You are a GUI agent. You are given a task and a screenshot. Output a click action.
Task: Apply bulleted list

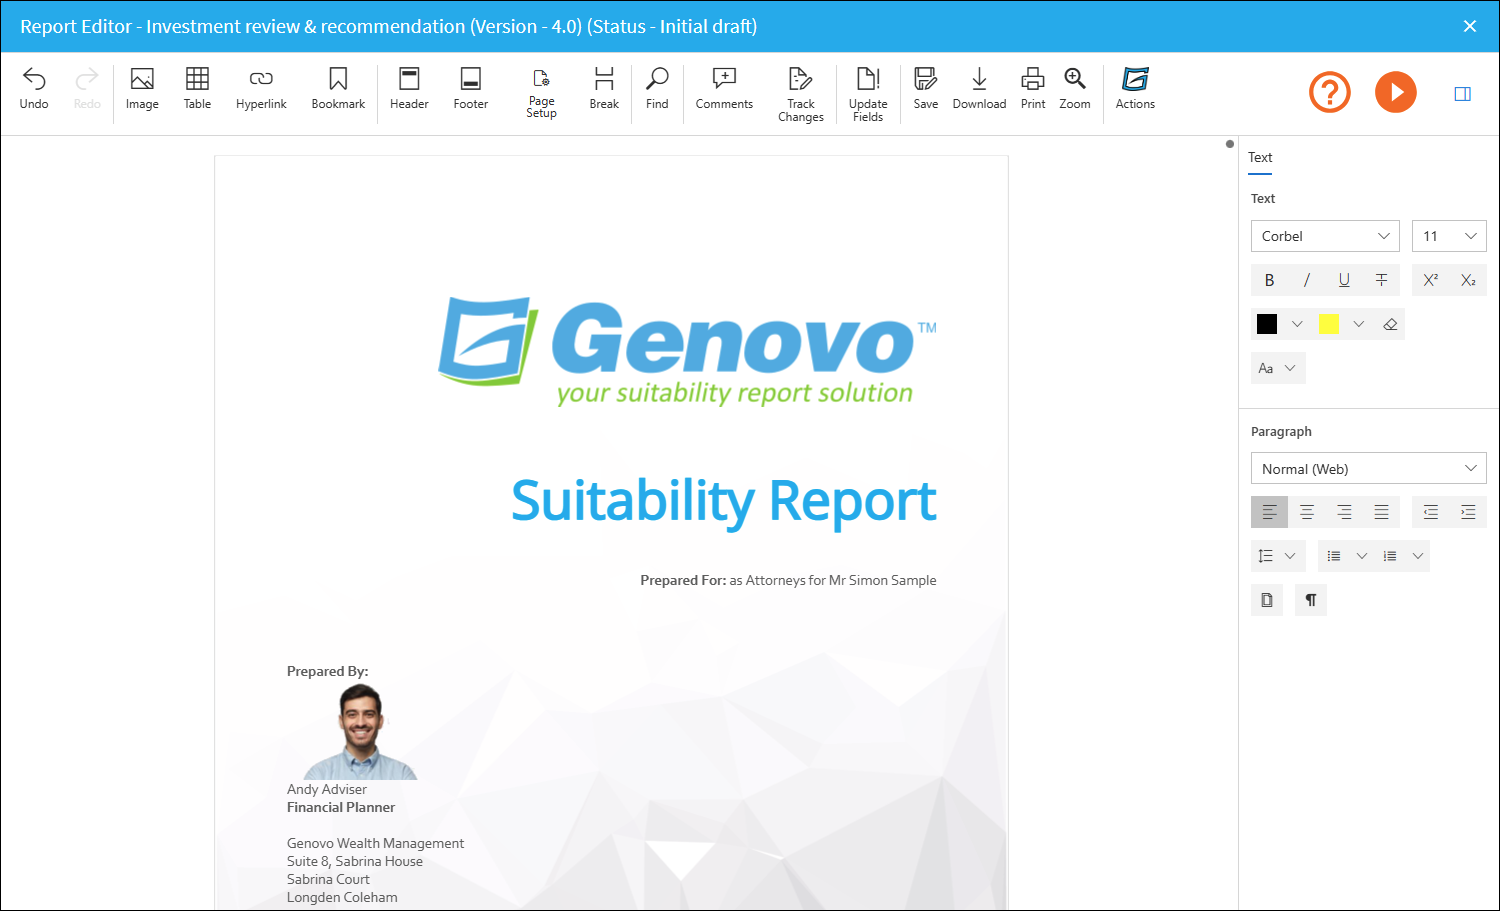(1334, 556)
